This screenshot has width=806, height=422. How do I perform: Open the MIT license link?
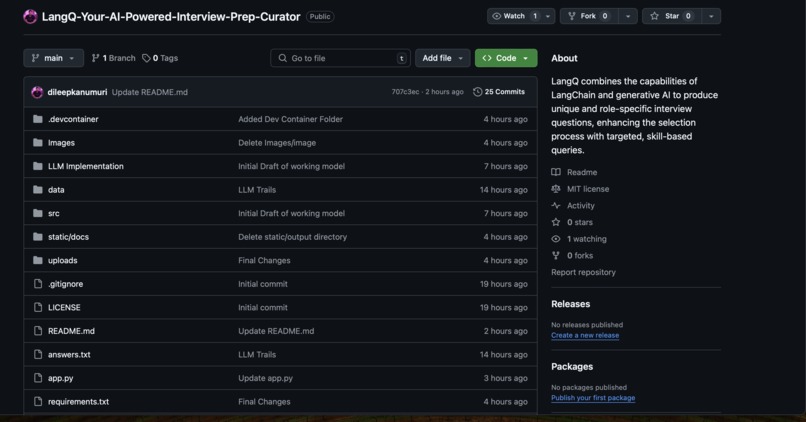tap(588, 189)
